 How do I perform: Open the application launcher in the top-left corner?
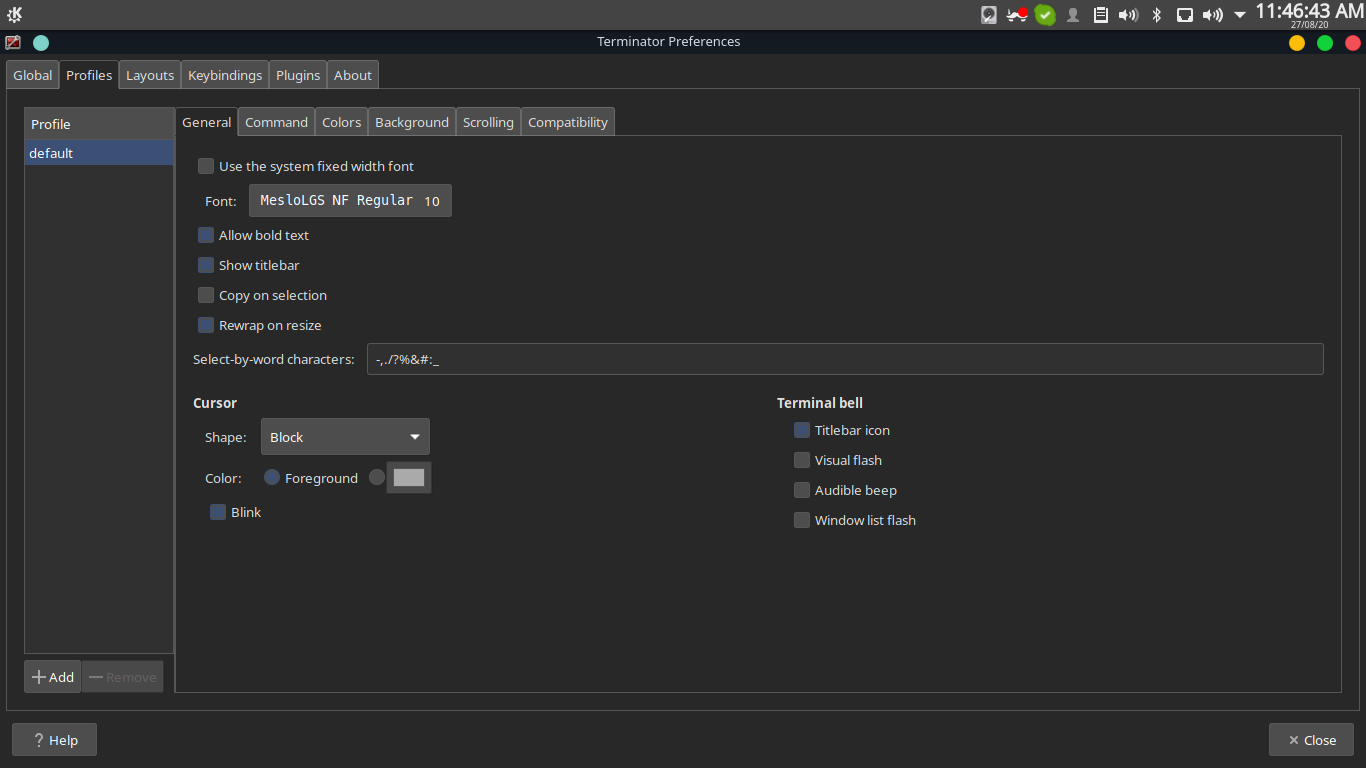pos(14,14)
